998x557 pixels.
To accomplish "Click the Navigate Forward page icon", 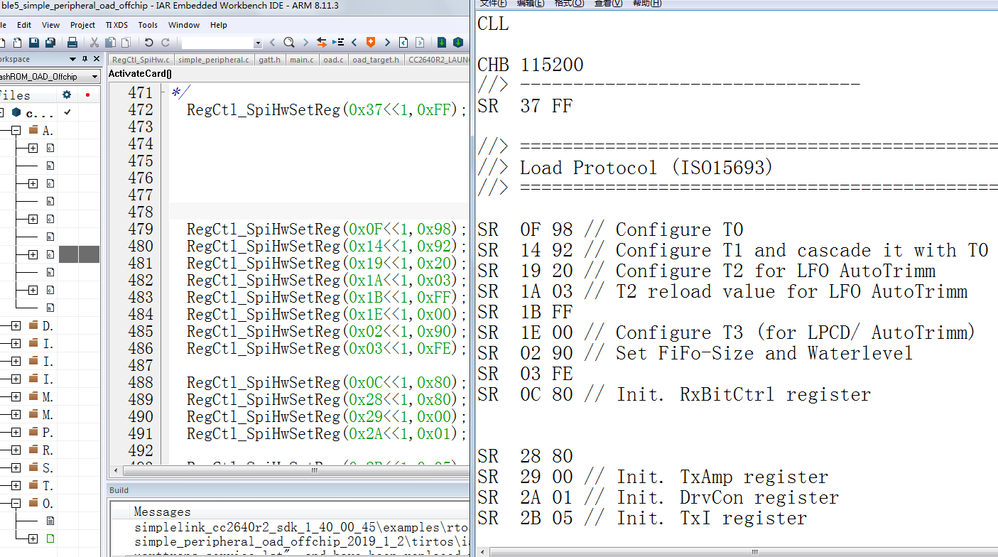I will (420, 43).
